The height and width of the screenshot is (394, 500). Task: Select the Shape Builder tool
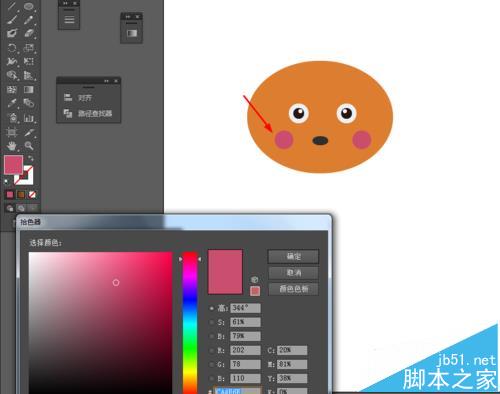click(12, 75)
